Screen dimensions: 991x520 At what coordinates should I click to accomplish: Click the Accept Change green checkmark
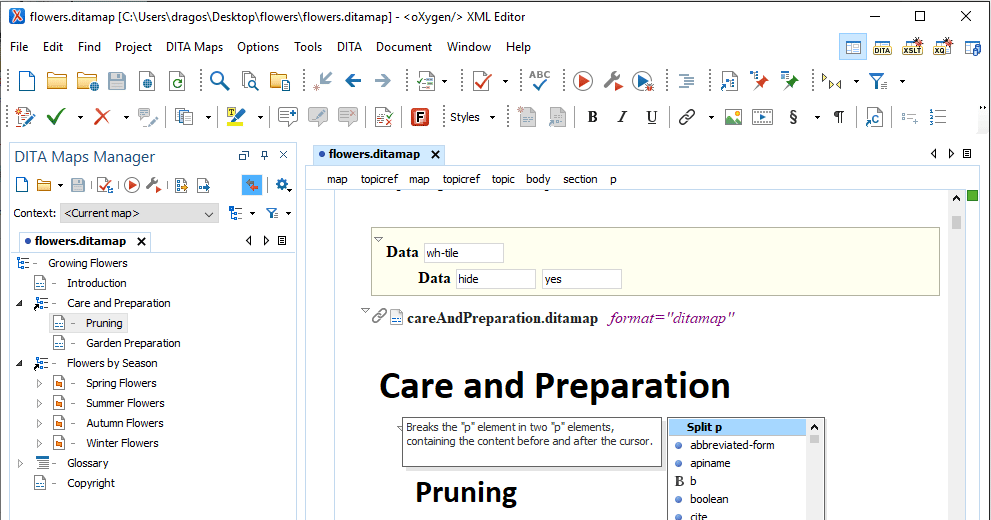point(56,117)
